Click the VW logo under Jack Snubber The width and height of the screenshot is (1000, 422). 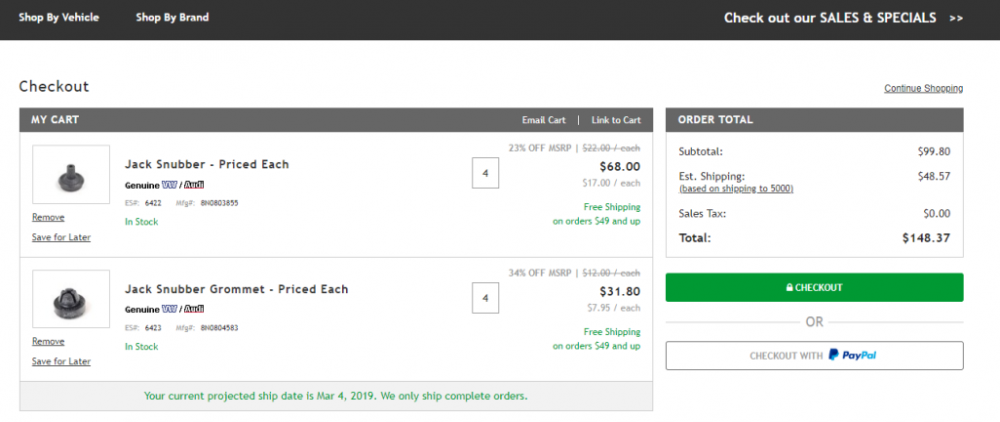click(x=169, y=185)
